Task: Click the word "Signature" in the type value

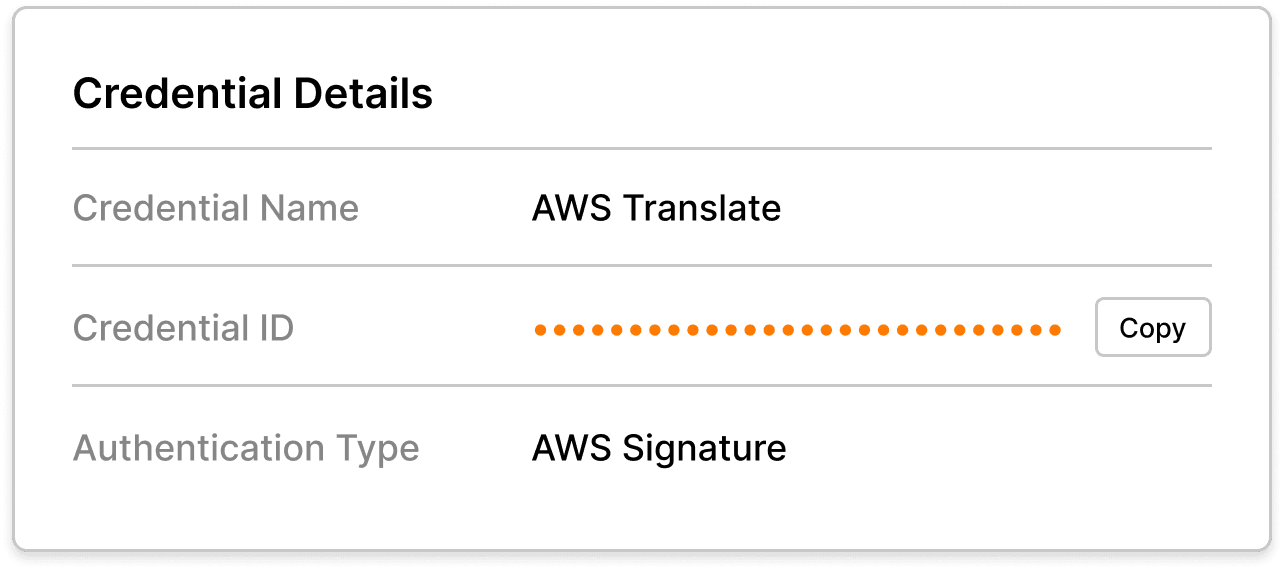Action: pos(704,448)
